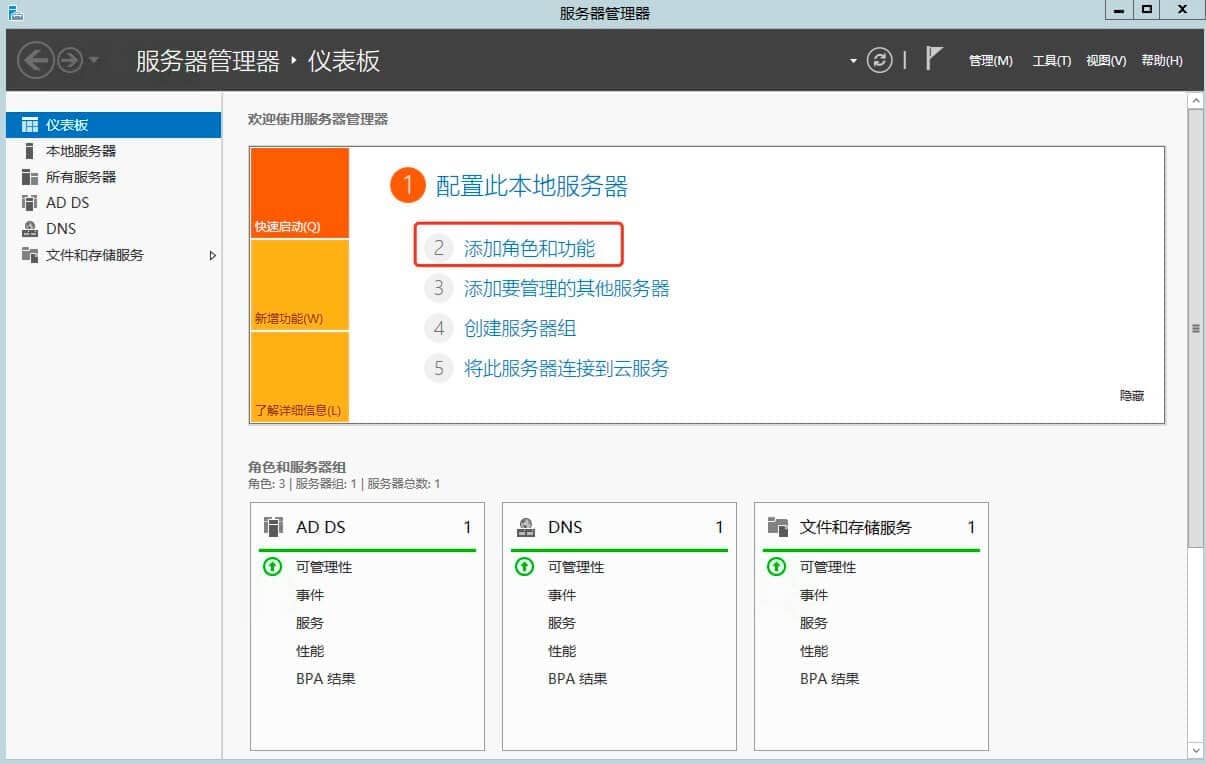Open the 管理(M) menu
This screenshot has width=1206, height=764.
990,61
